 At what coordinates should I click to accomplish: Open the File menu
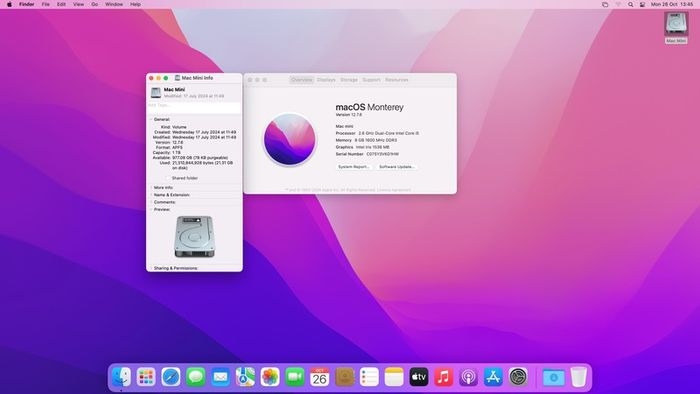46,4
